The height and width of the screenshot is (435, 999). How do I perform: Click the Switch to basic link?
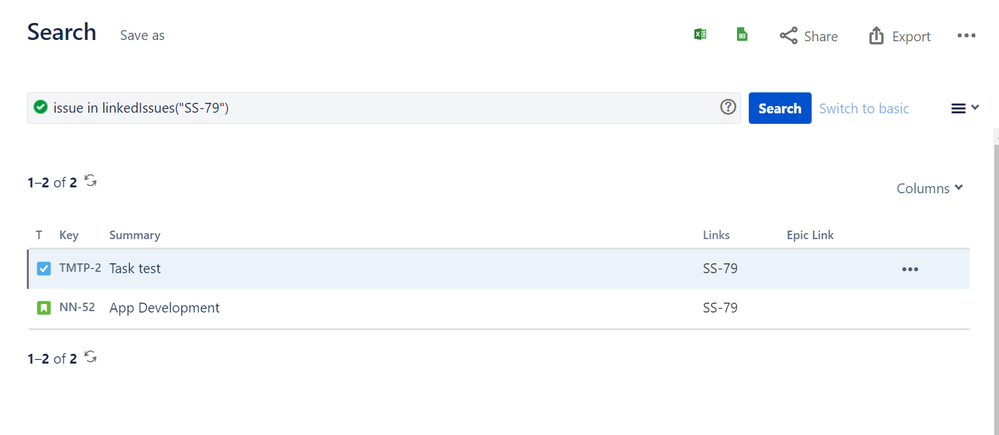coord(864,108)
